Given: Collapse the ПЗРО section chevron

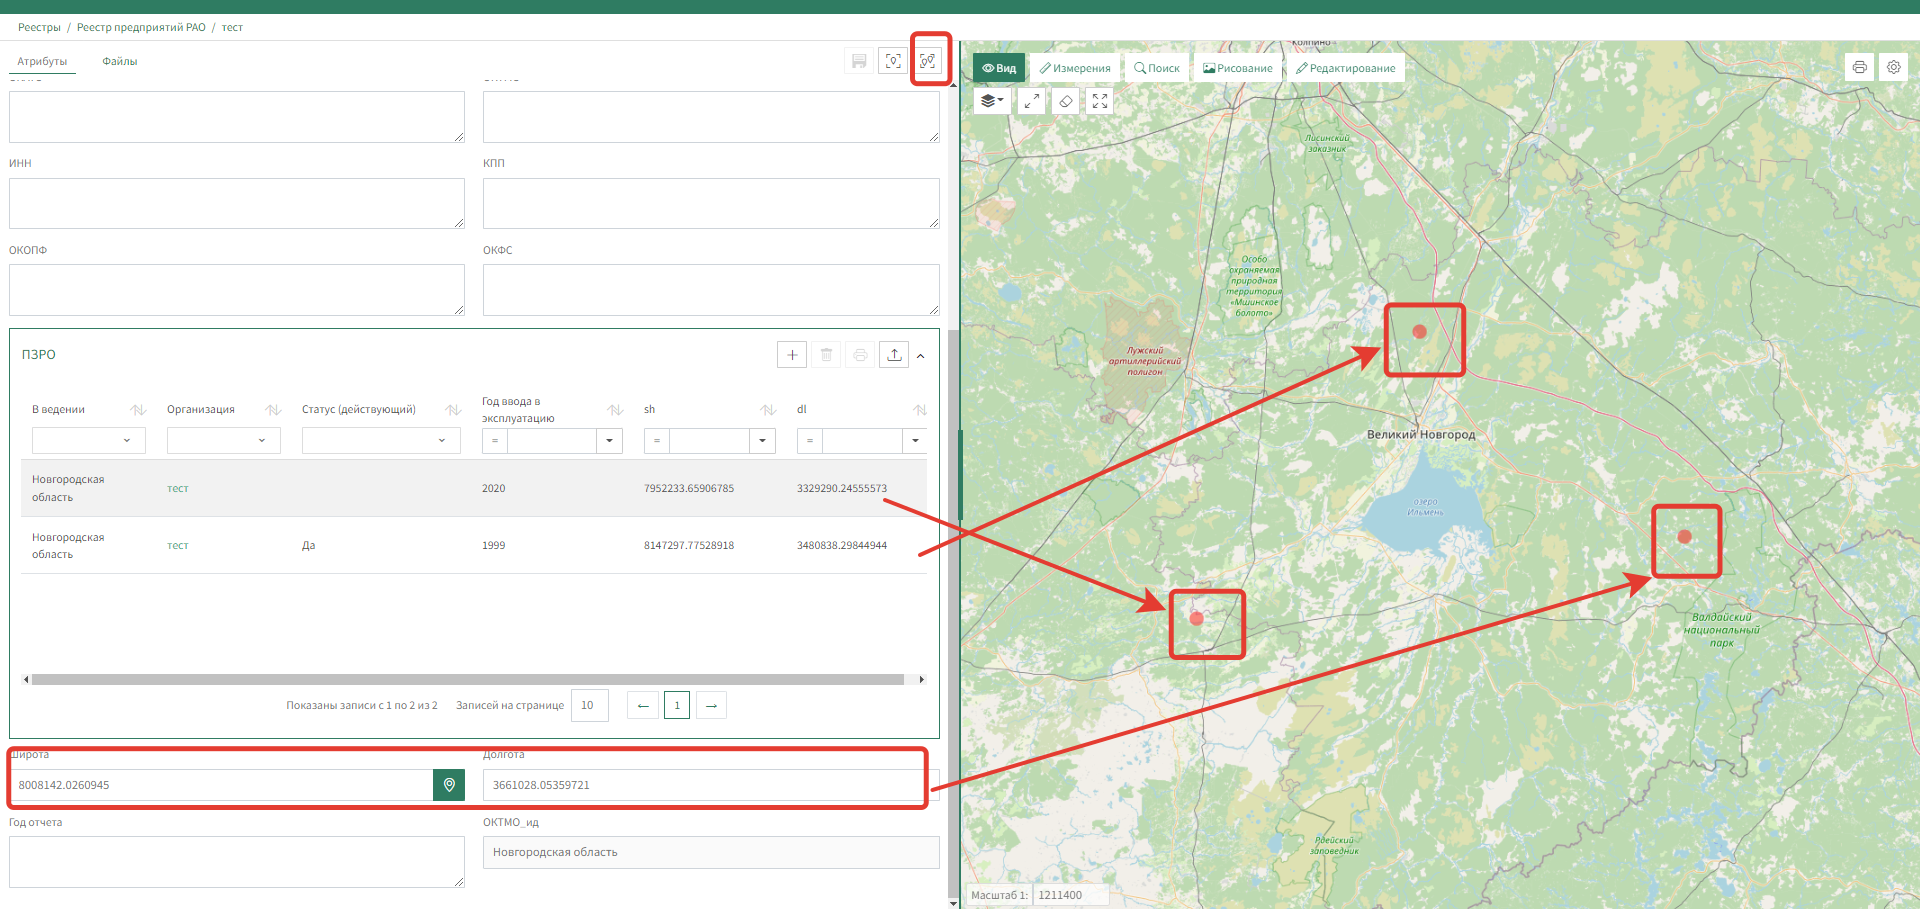Looking at the screenshot, I should click(921, 356).
